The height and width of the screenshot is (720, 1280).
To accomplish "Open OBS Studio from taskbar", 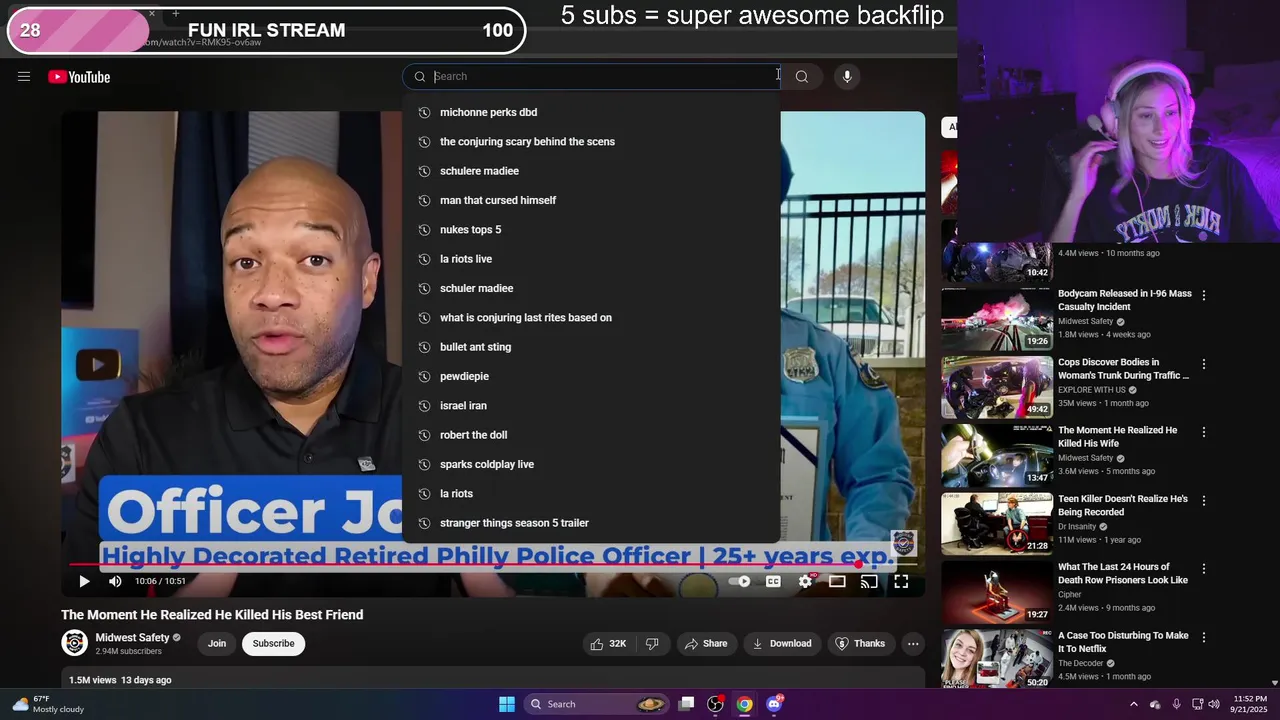I will click(715, 704).
